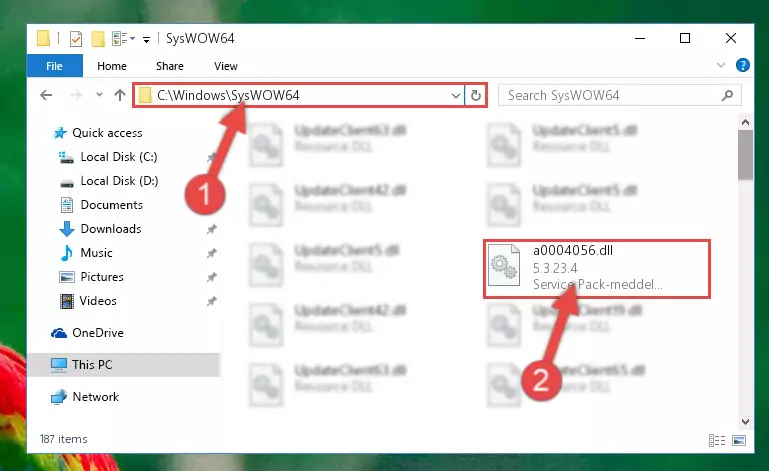Click the New folder icon in title bar
The height and width of the screenshot is (471, 769).
click(98, 39)
